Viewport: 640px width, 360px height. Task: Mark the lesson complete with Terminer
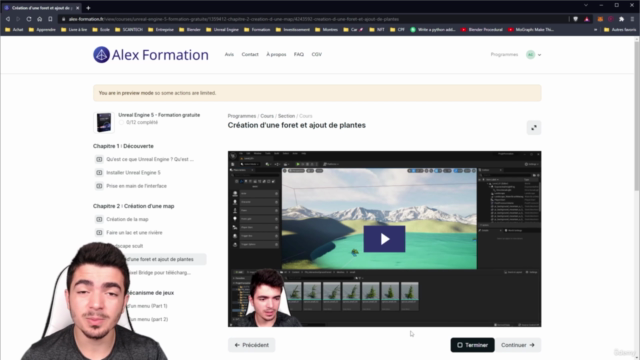[x=472, y=345]
